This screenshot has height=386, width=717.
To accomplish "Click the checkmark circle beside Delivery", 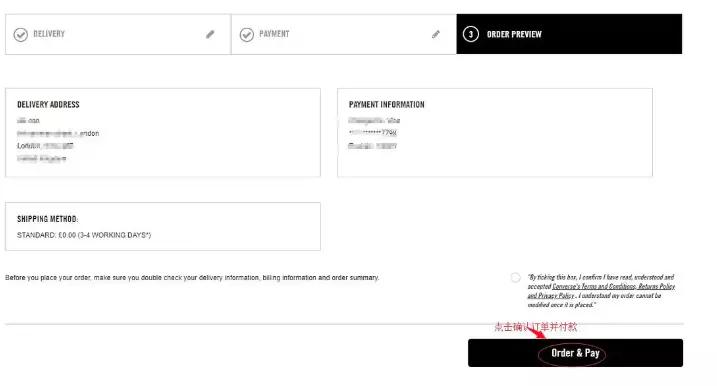I will click(21, 35).
